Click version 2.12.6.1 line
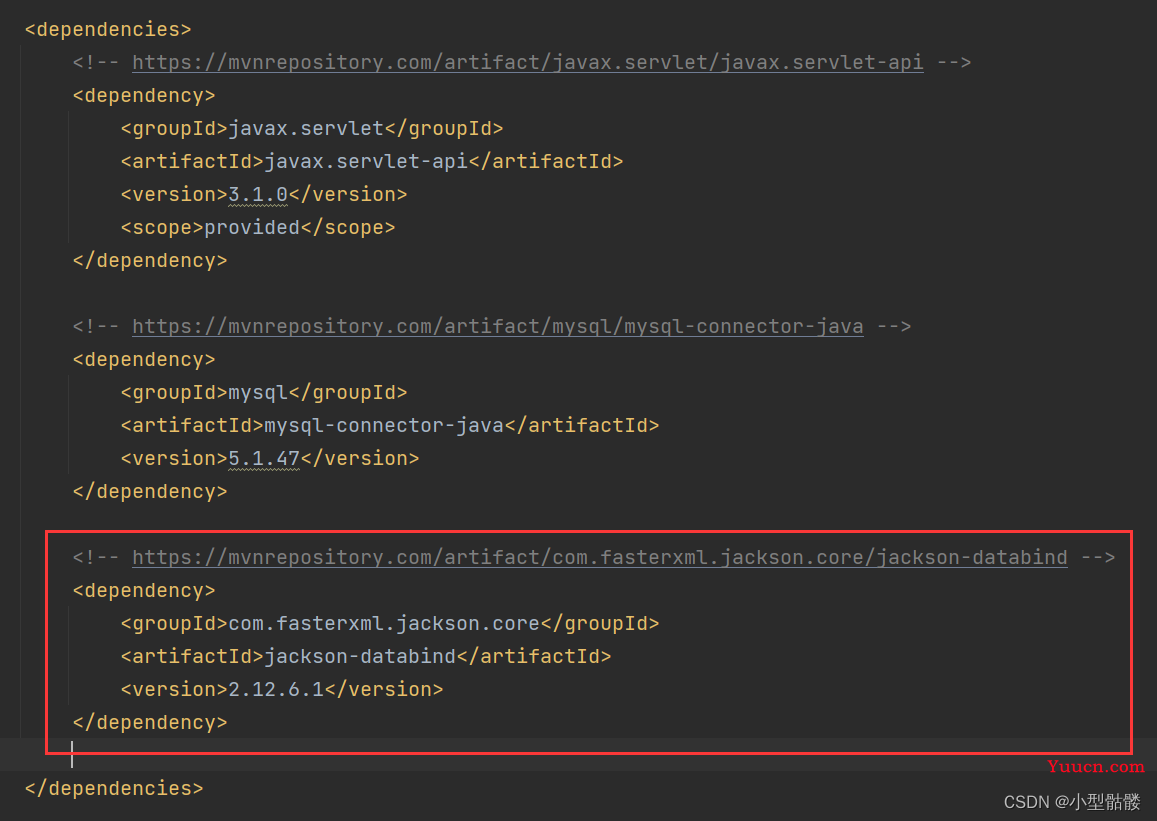Viewport: 1157px width, 821px height. click(282, 690)
